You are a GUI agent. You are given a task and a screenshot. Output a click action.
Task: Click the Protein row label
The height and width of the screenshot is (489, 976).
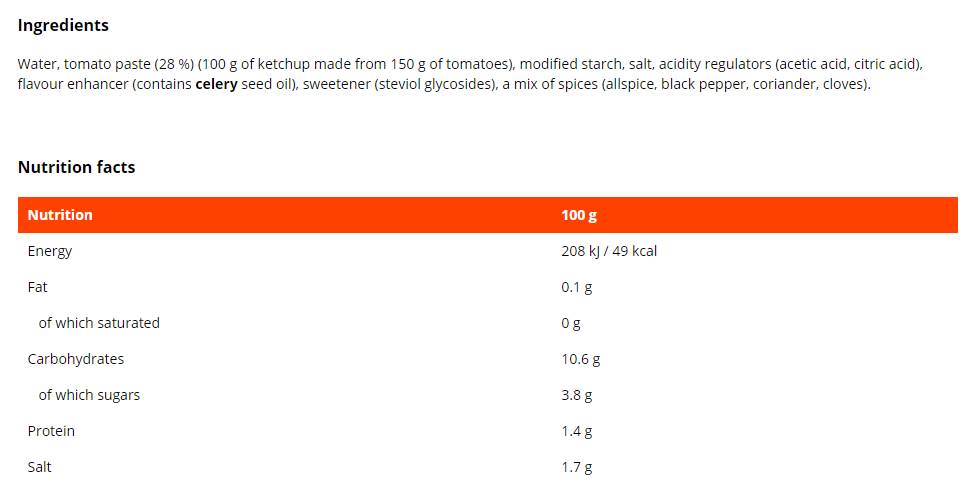pyautogui.click(x=51, y=431)
